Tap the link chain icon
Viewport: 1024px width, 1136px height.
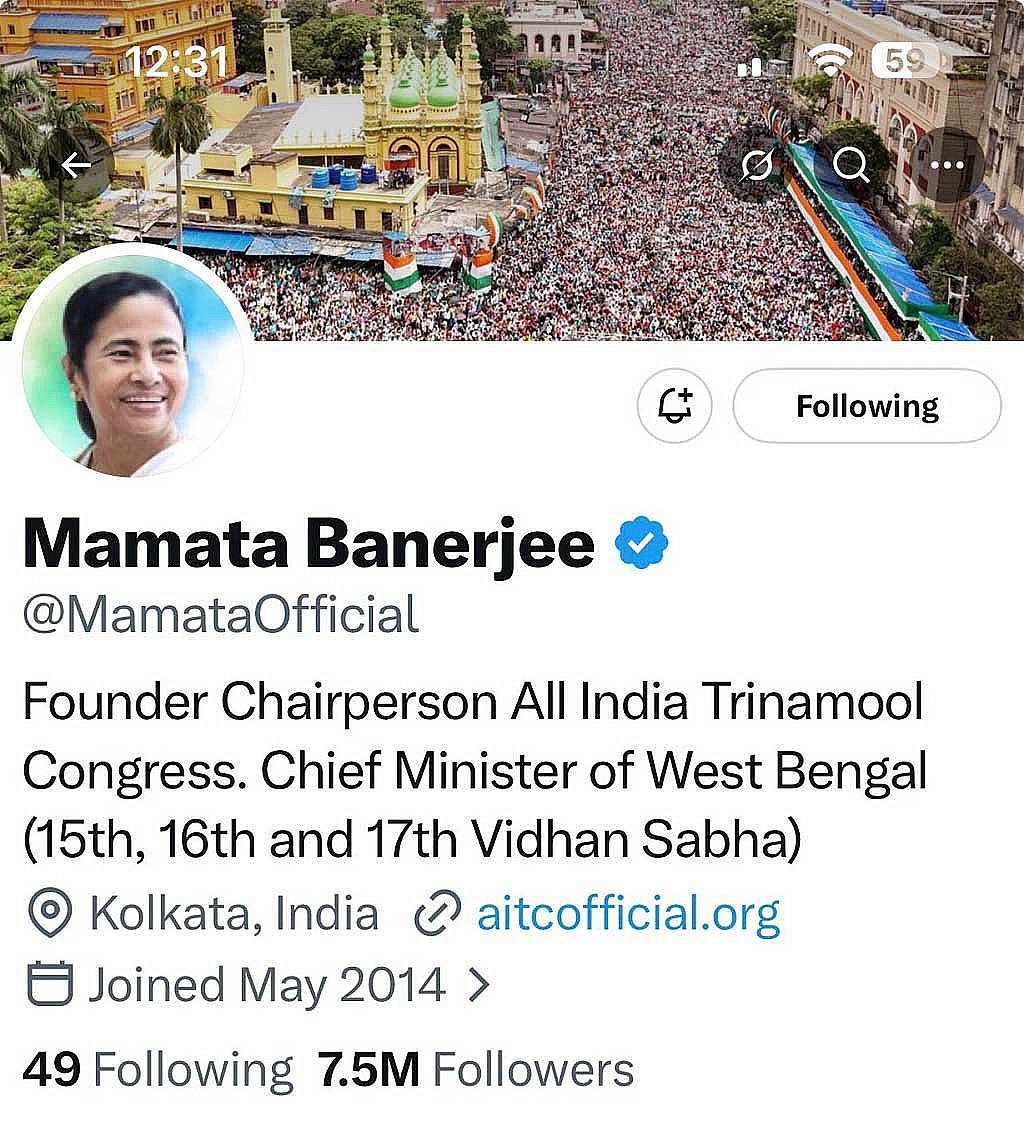pyautogui.click(x=437, y=913)
